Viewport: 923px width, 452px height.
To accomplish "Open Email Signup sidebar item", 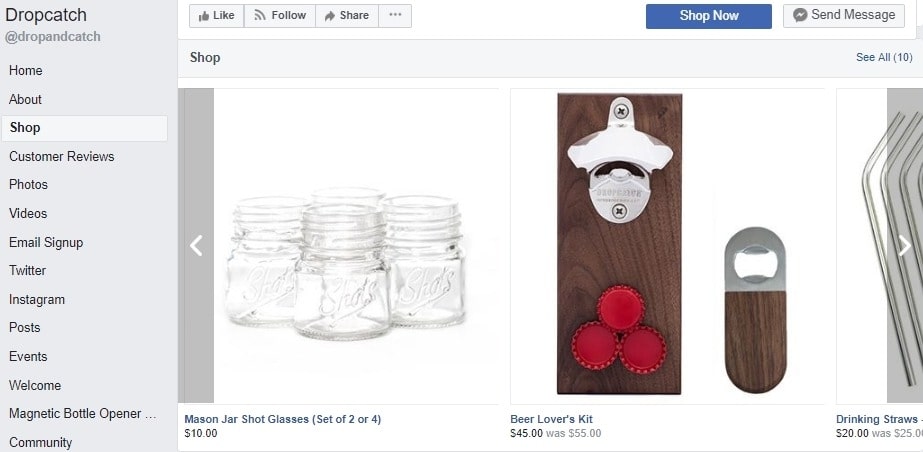I will pos(46,242).
